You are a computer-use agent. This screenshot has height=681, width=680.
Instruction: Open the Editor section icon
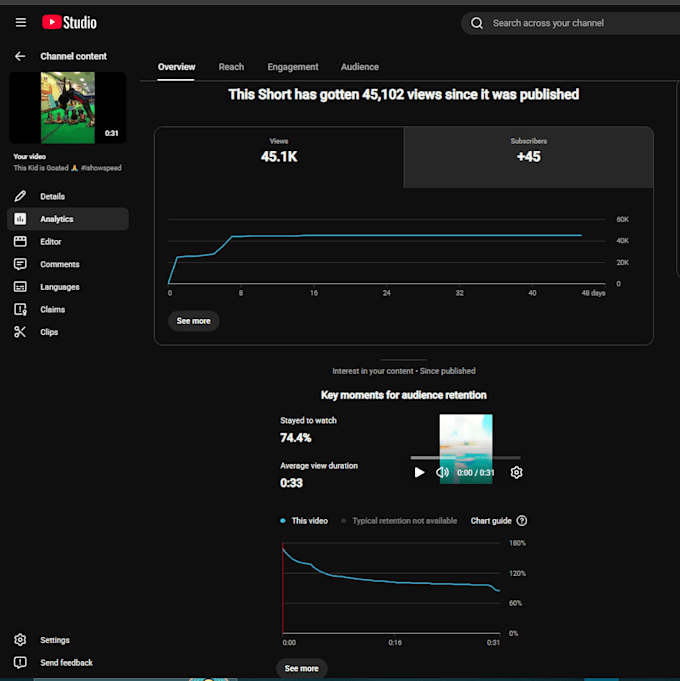(20, 241)
